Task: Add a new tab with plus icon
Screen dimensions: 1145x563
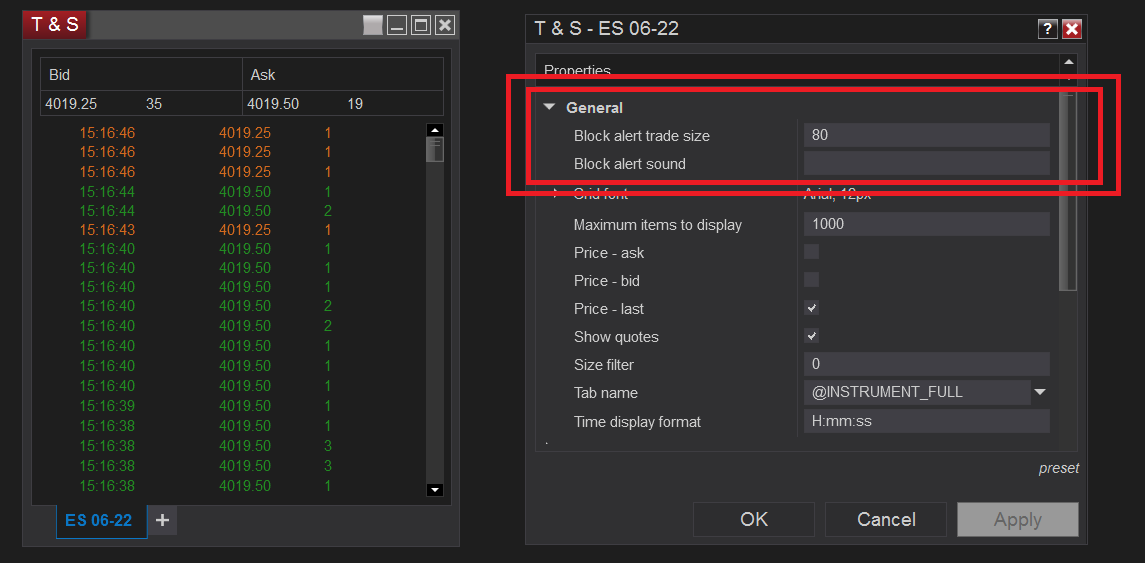Action: coord(162,520)
